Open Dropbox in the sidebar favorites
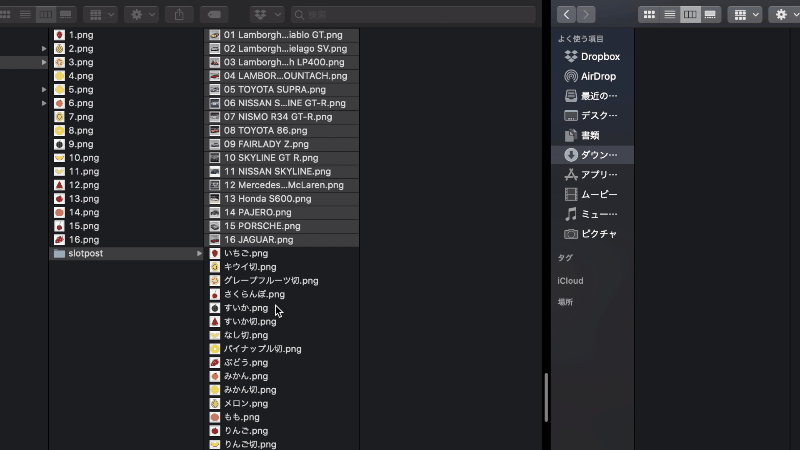This screenshot has width=800, height=450. [x=600, y=57]
